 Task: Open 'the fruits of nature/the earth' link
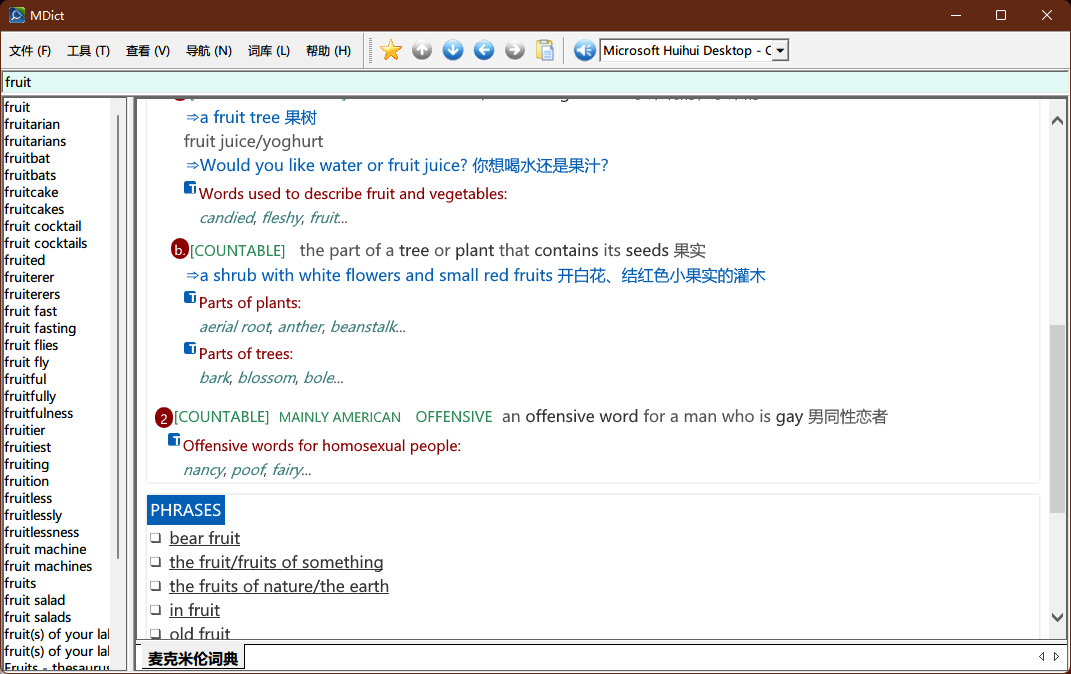279,586
